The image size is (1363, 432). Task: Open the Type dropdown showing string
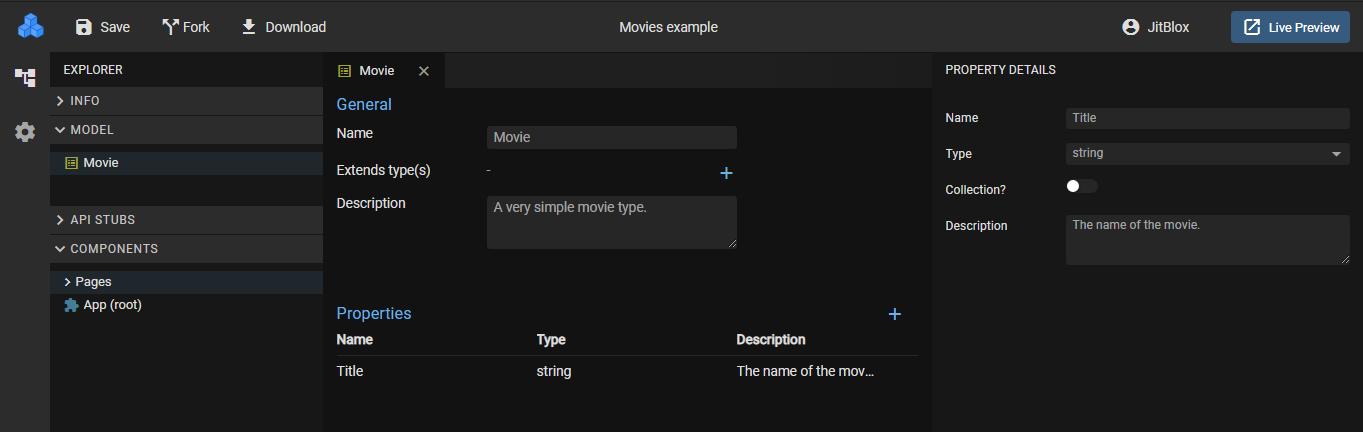pyautogui.click(x=1208, y=154)
